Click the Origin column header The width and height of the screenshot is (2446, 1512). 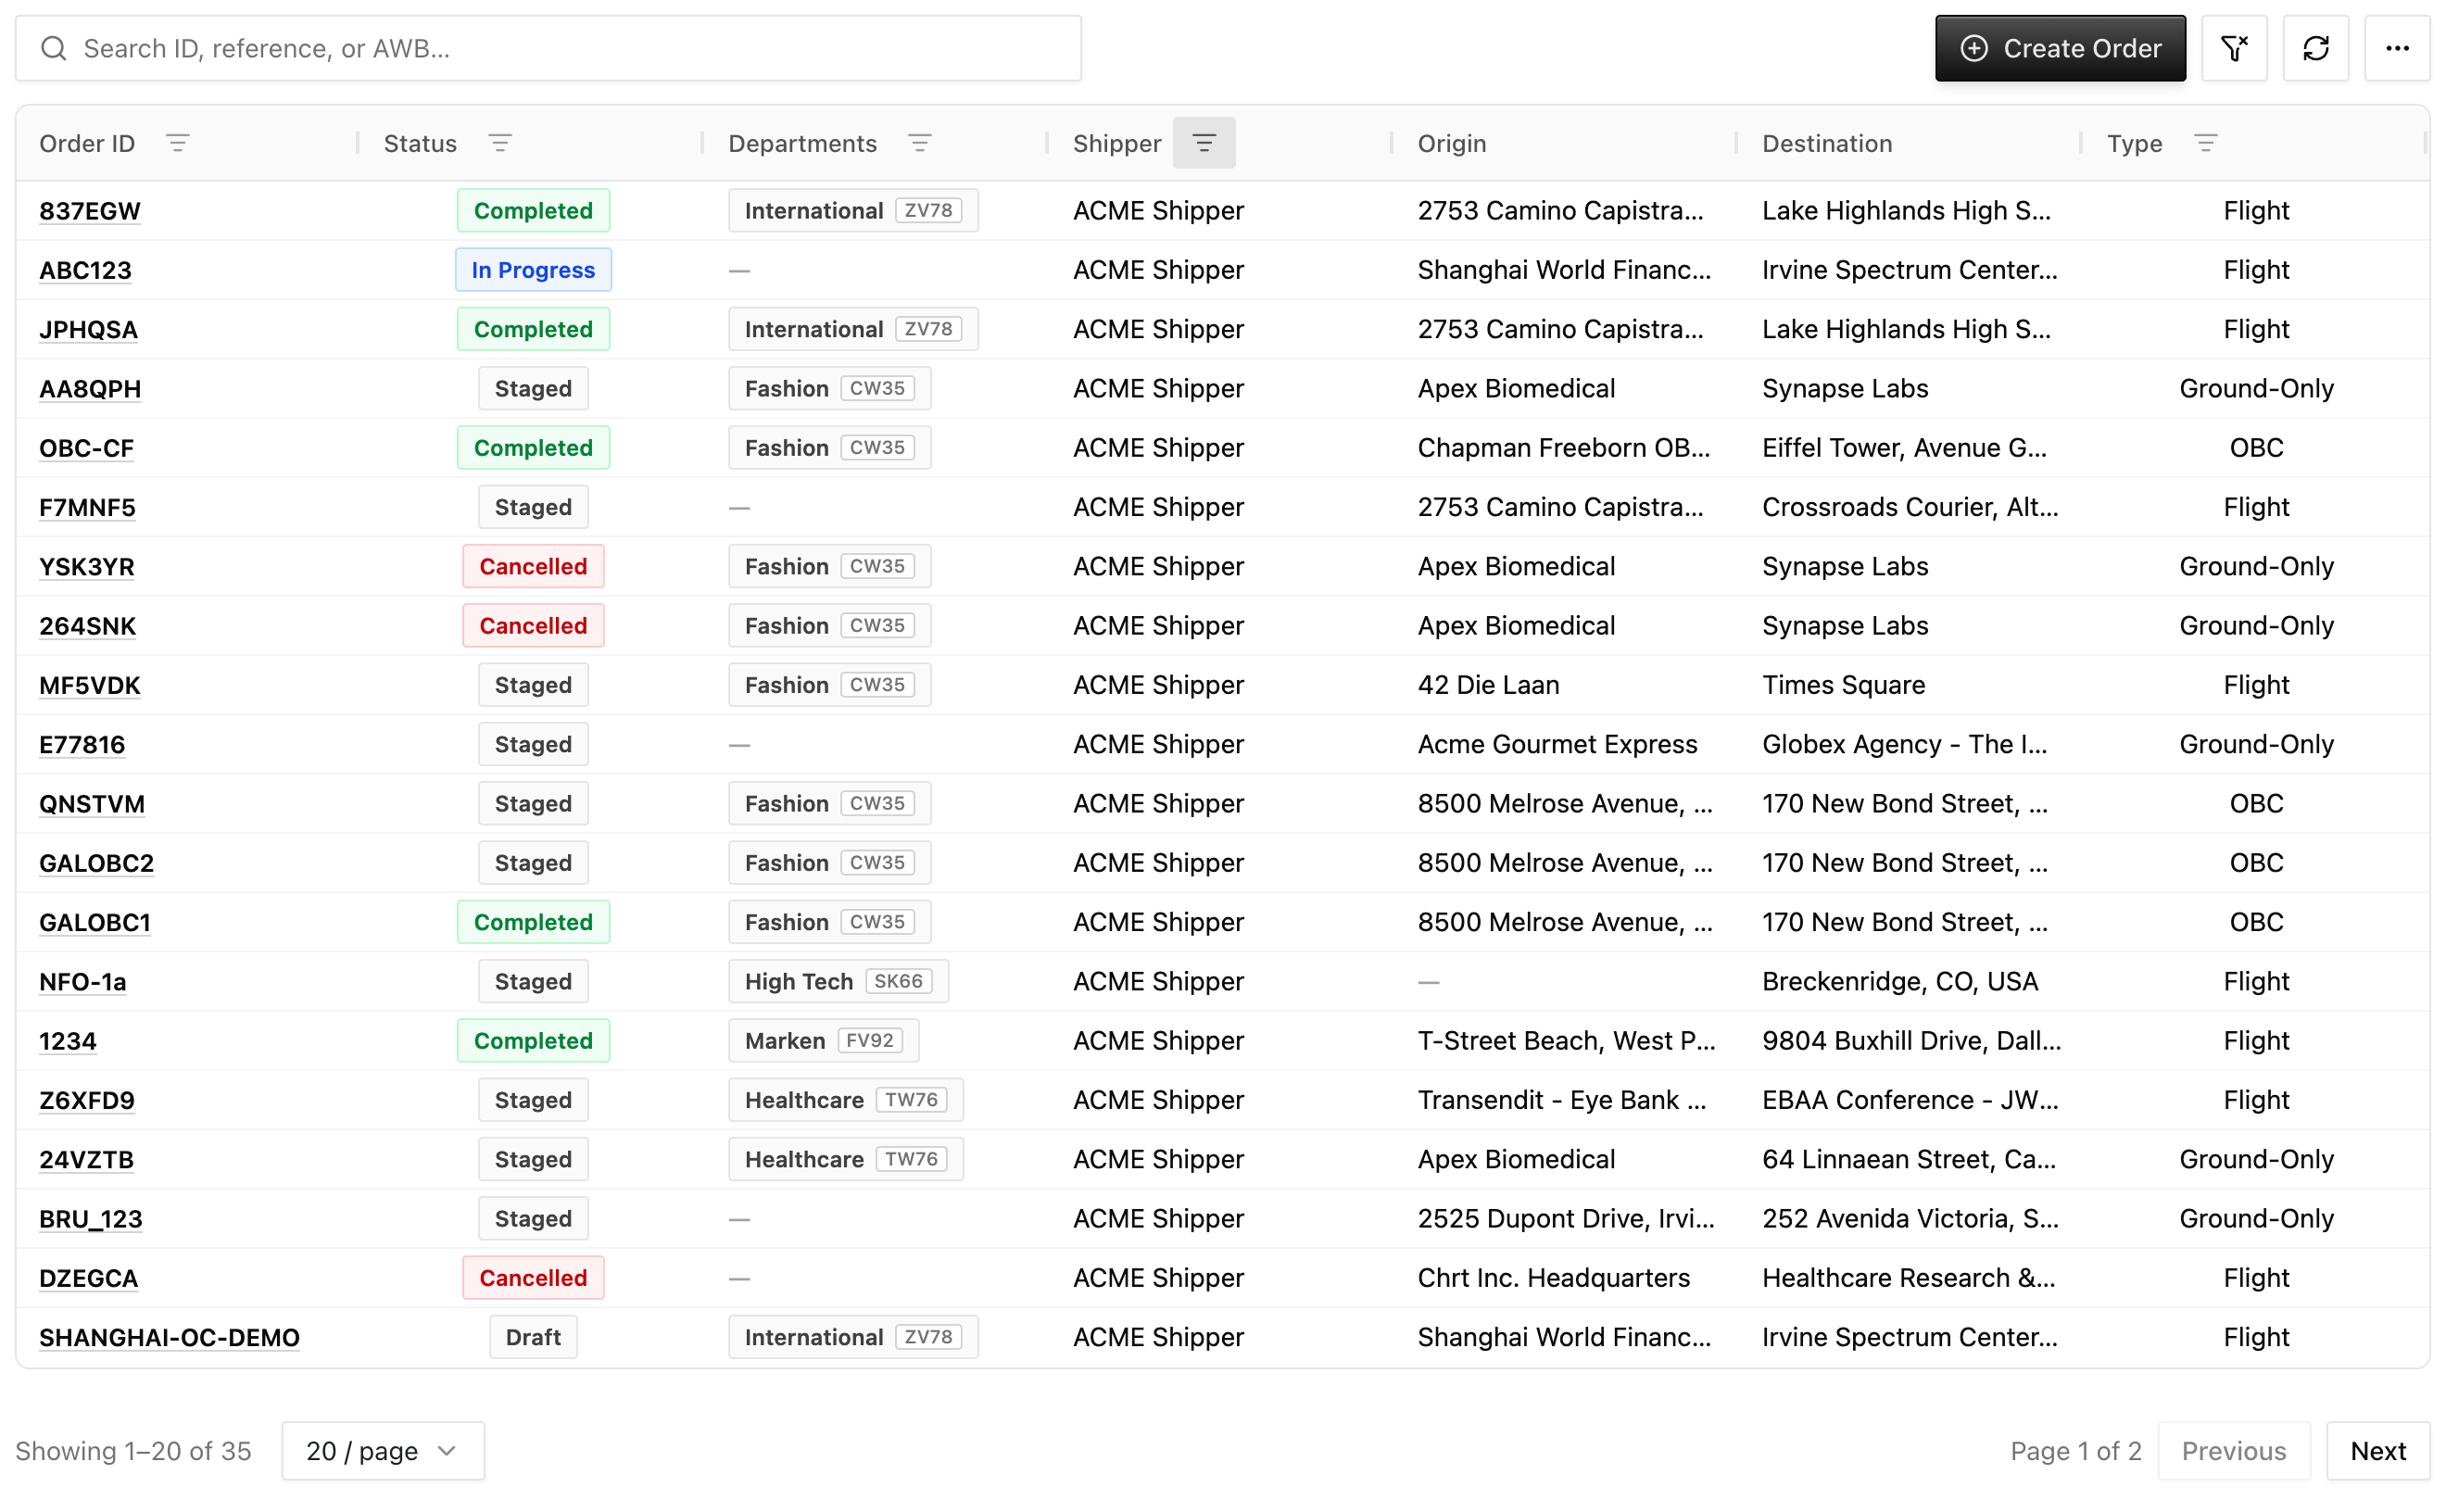(1451, 143)
